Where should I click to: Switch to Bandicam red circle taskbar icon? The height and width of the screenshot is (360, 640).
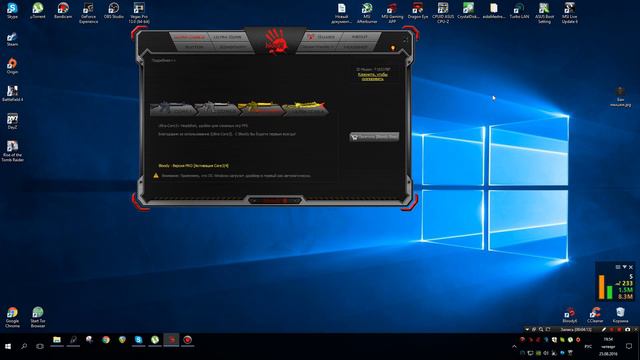click(x=187, y=340)
